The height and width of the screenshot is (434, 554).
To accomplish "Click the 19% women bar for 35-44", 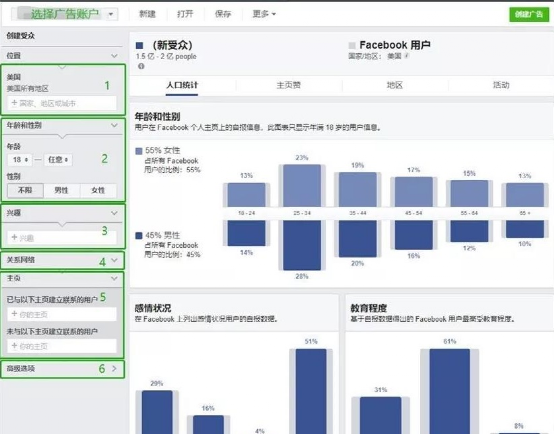I will click(358, 189).
